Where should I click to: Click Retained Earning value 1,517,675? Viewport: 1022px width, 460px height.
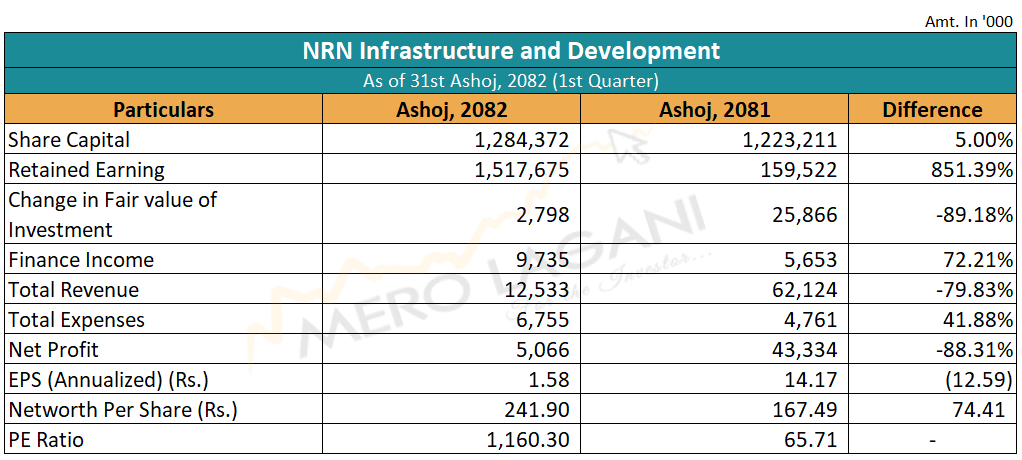tap(520, 170)
